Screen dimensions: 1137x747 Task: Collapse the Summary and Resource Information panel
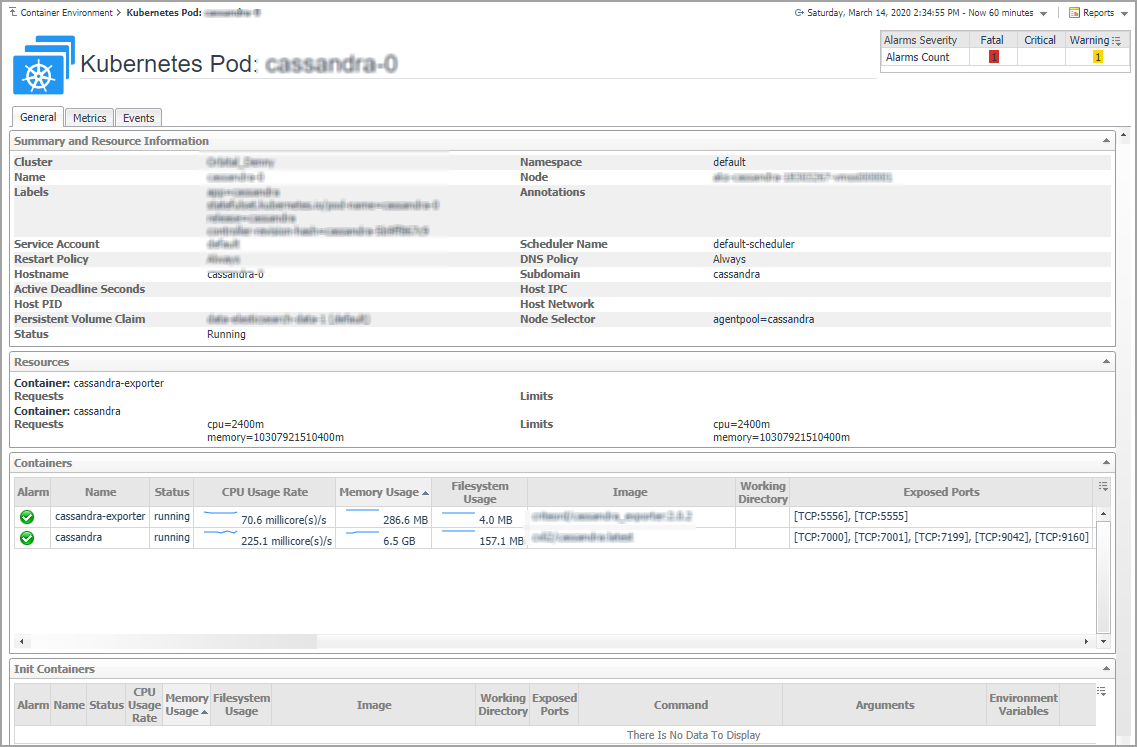coord(1106,141)
